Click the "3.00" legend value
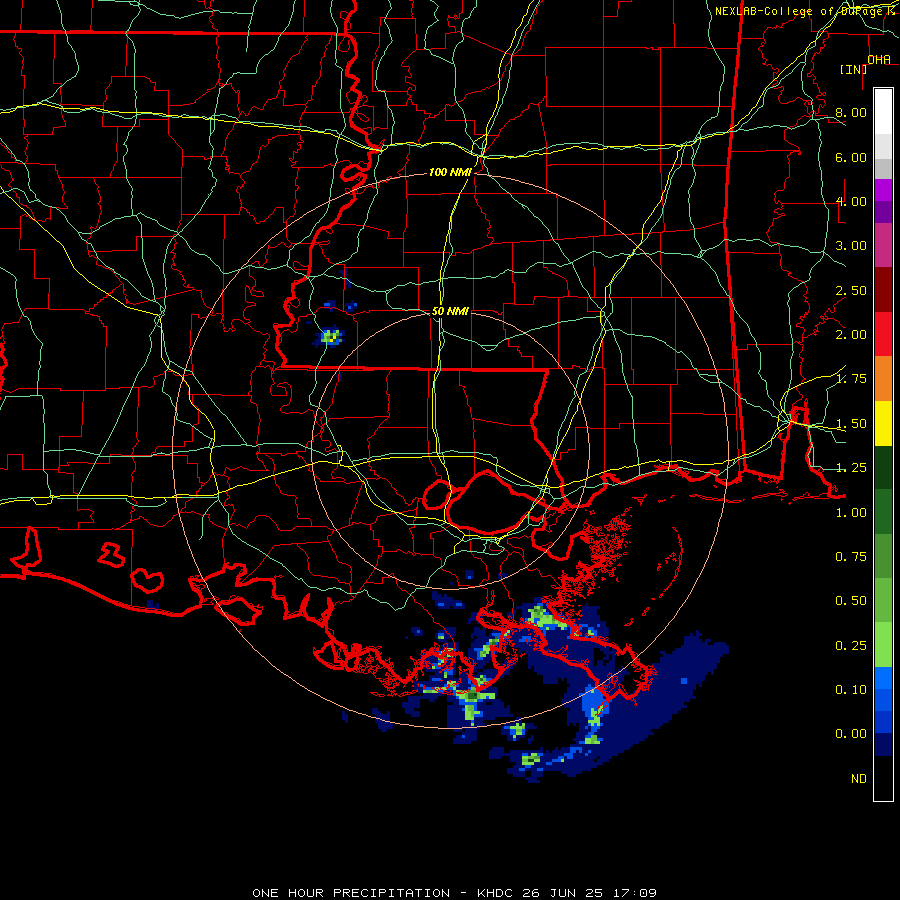The height and width of the screenshot is (900, 900). click(x=851, y=246)
